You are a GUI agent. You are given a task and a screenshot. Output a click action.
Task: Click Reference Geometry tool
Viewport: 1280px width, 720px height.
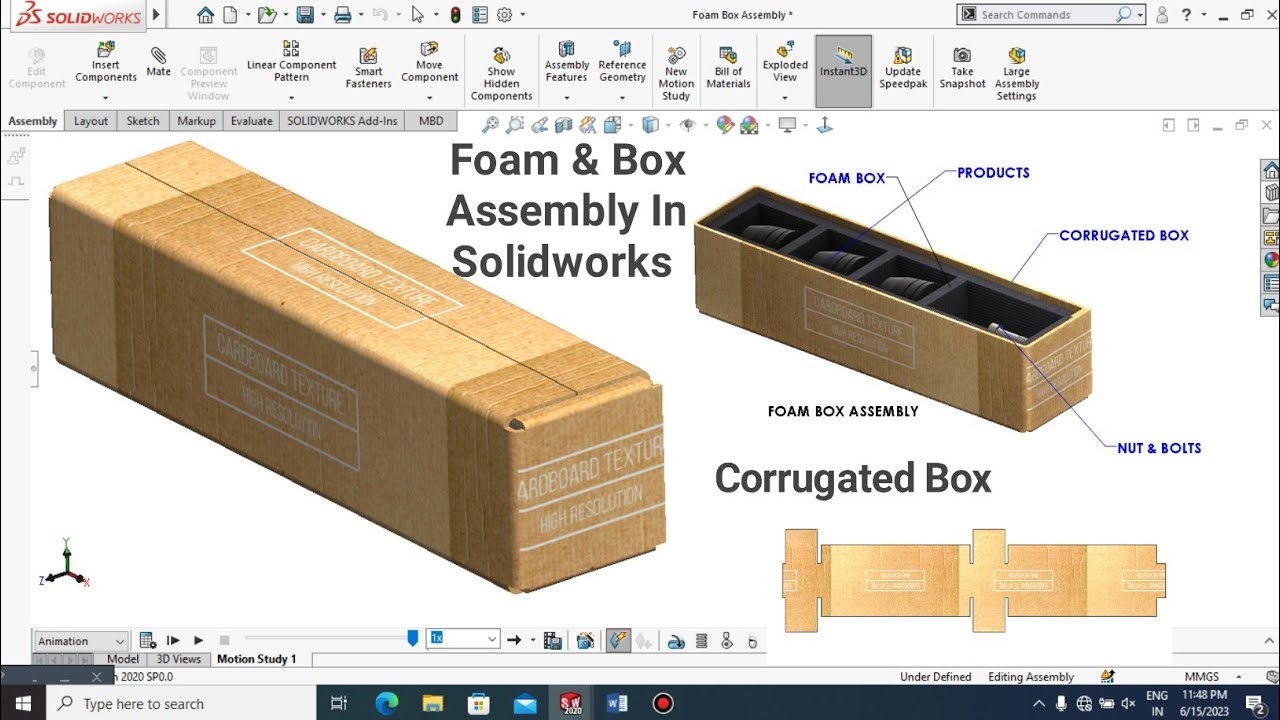coord(622,62)
